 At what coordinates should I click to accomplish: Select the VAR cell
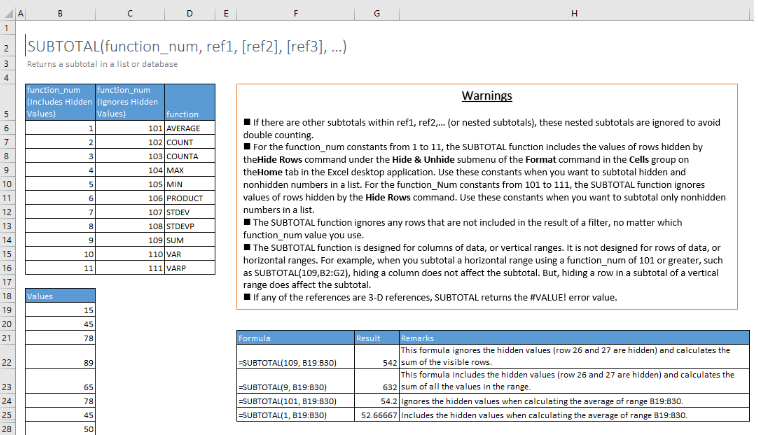[190, 254]
